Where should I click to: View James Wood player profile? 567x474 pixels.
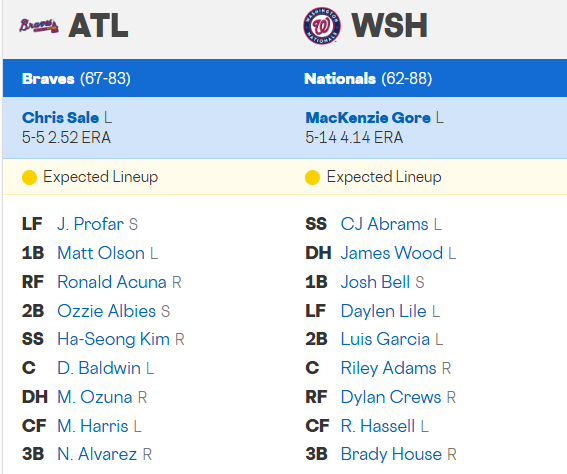point(392,253)
